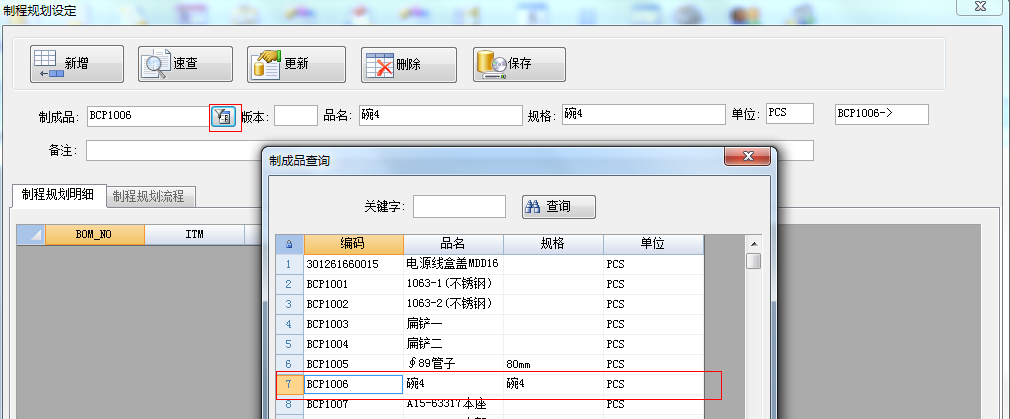Select the 制程规划明细 tab

(58, 196)
